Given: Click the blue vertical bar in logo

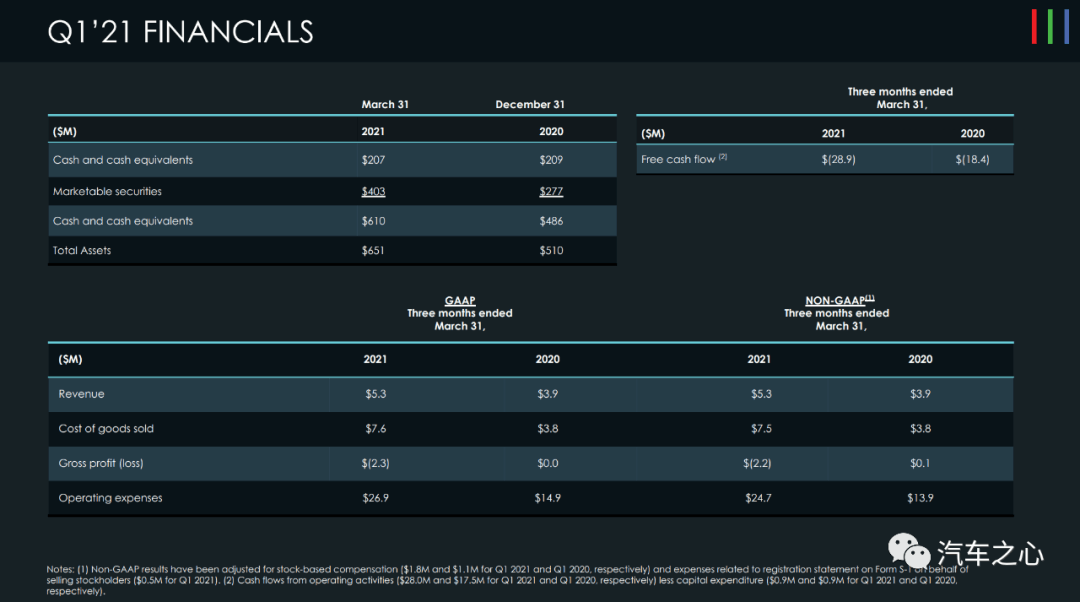Looking at the screenshot, I should pyautogui.click(x=1067, y=27).
